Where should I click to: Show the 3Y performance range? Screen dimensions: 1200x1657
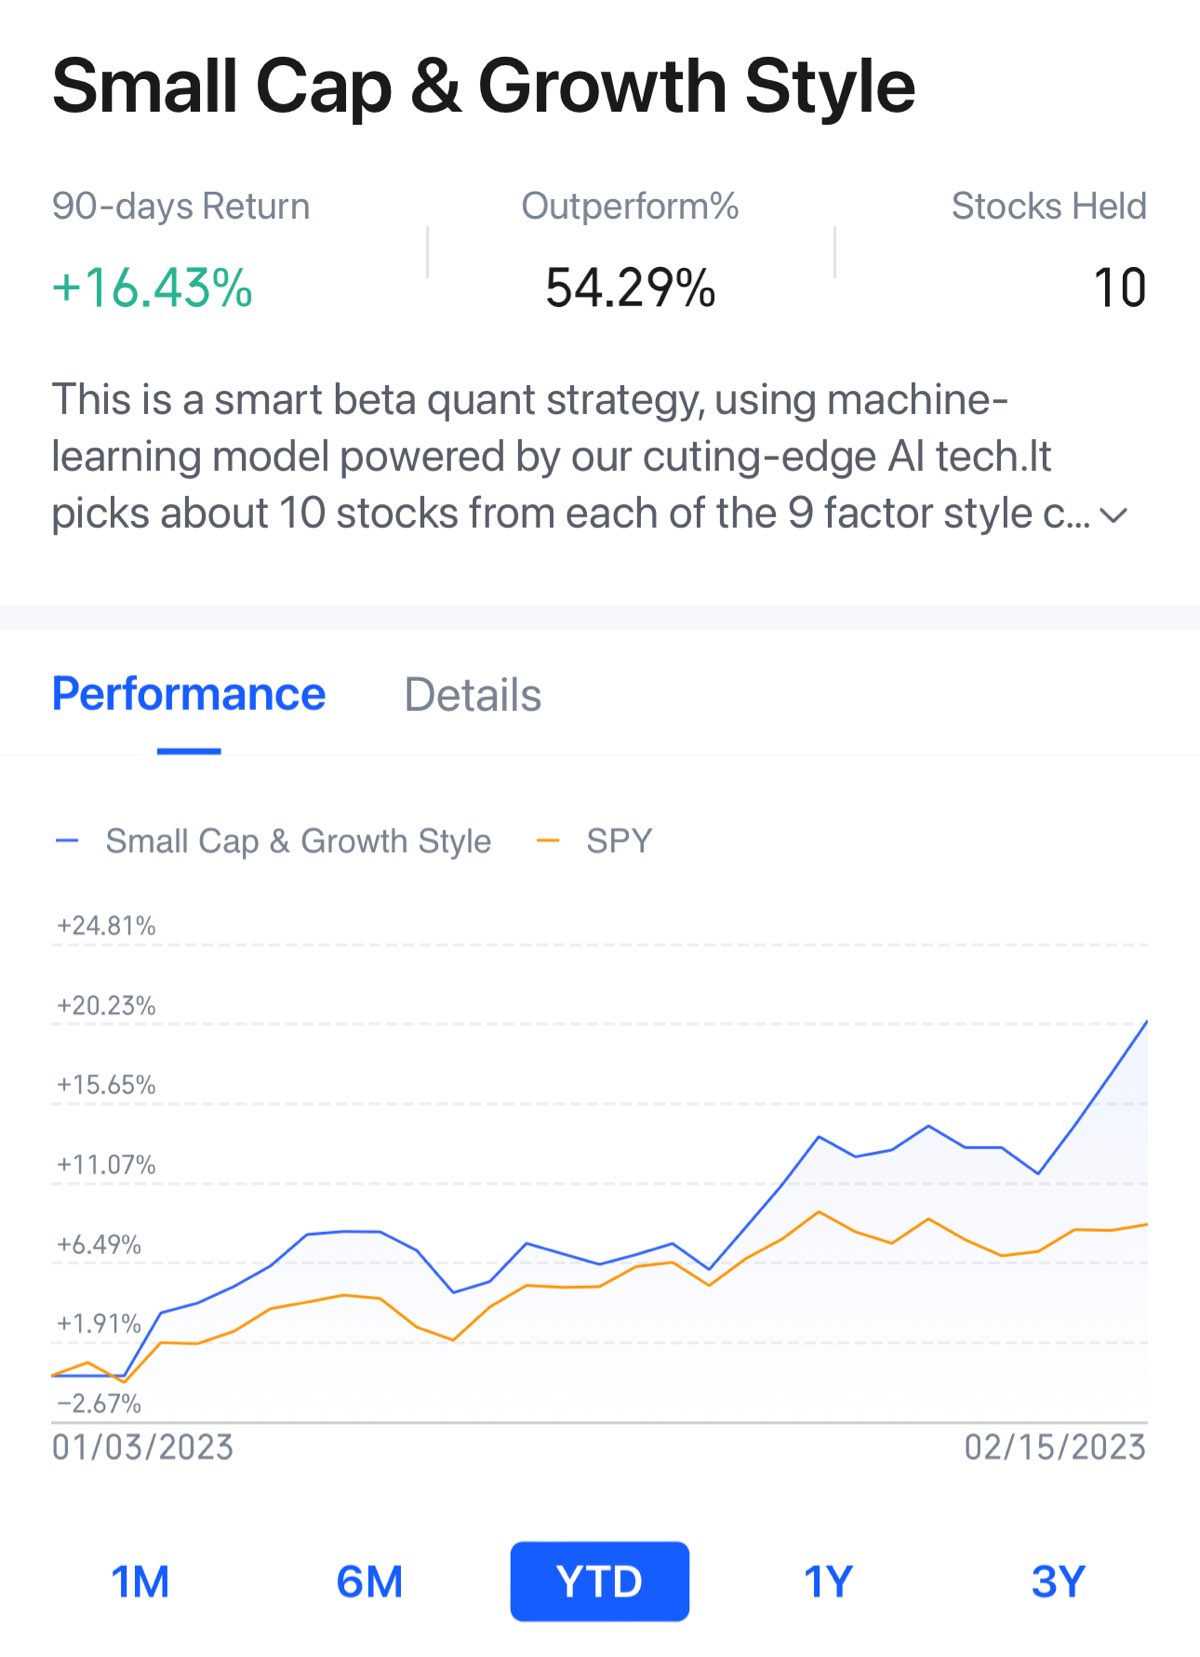[1057, 1582]
